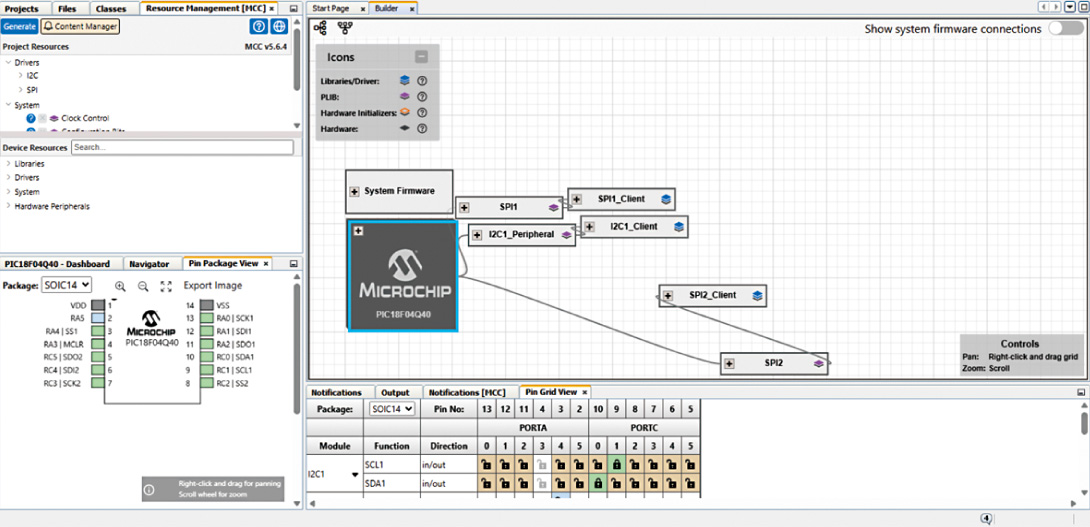Toggle the green lock for SCL1 on PORTC pin 1
1090x527 pixels.
coord(617,465)
